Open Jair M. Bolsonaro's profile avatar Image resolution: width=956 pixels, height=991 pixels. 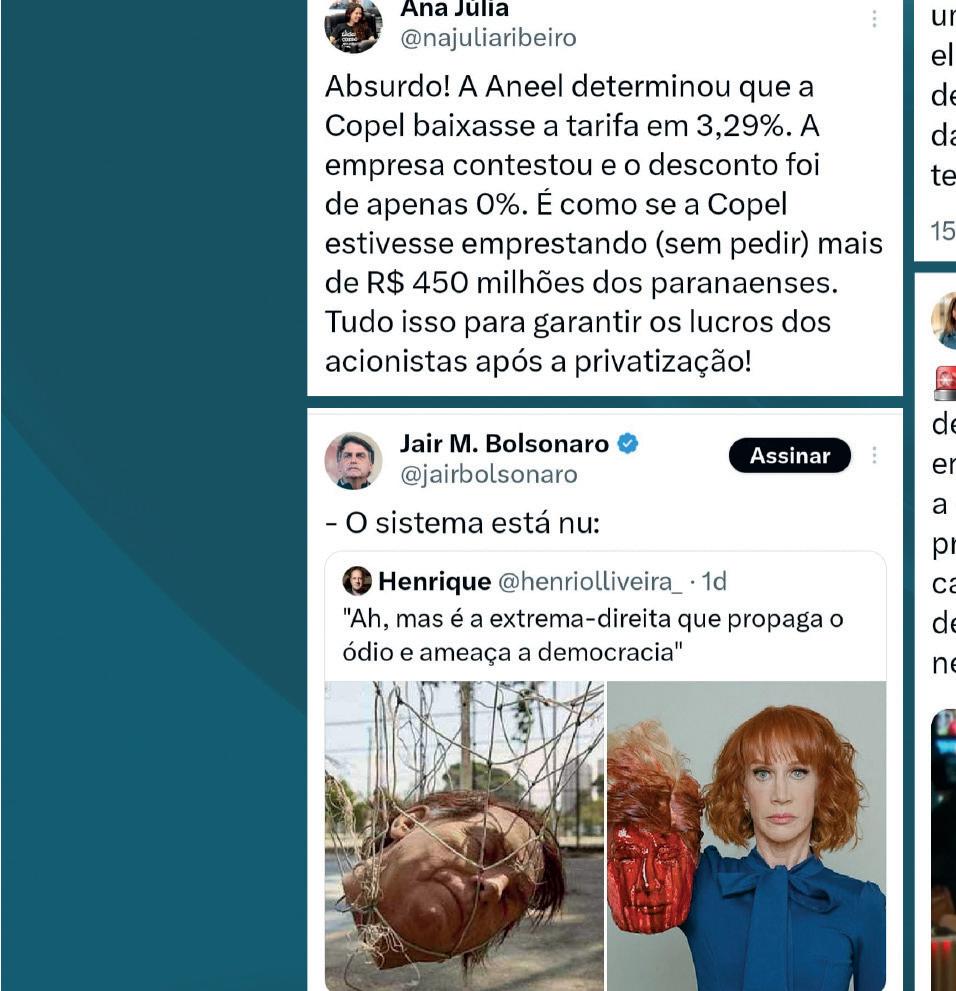[x=353, y=461]
